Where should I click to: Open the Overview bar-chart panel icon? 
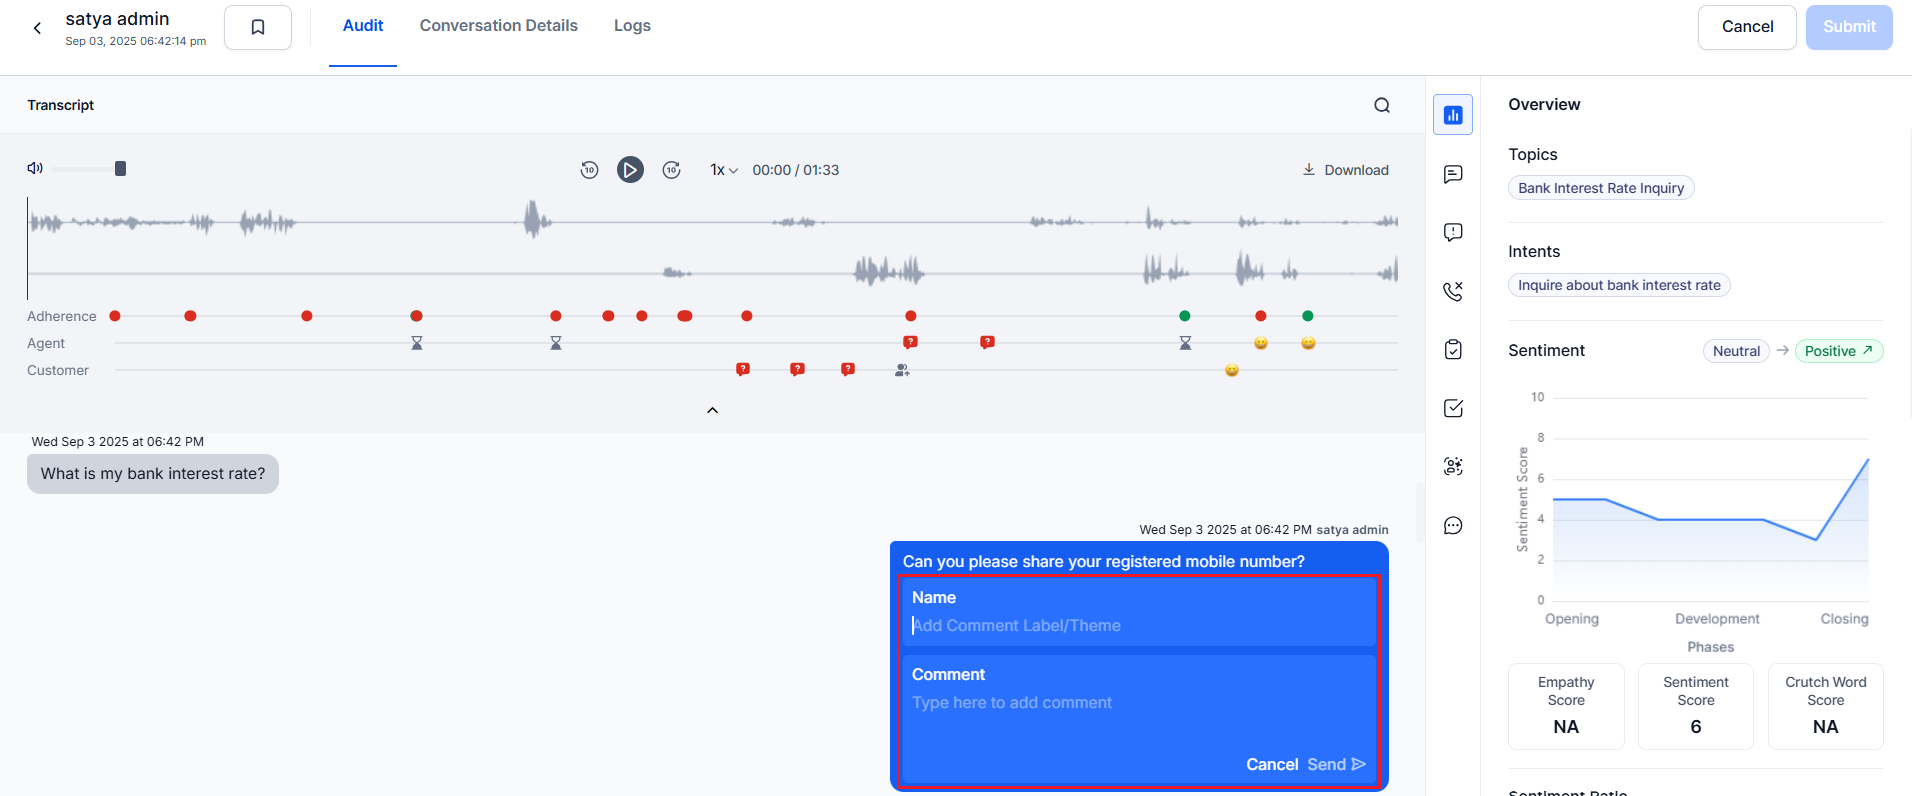[x=1453, y=115]
